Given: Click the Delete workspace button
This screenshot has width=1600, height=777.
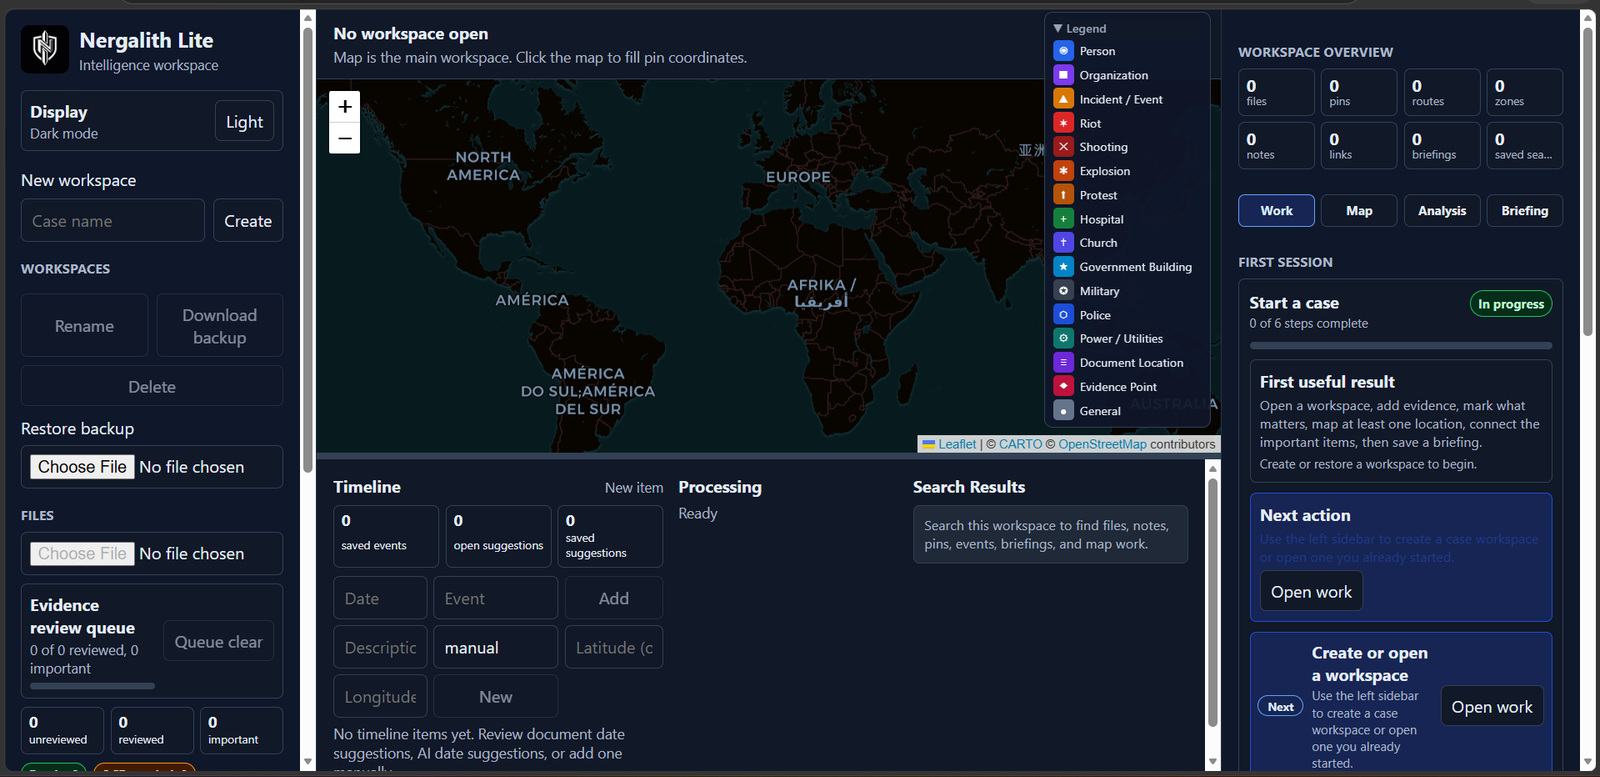Looking at the screenshot, I should click(x=152, y=387).
